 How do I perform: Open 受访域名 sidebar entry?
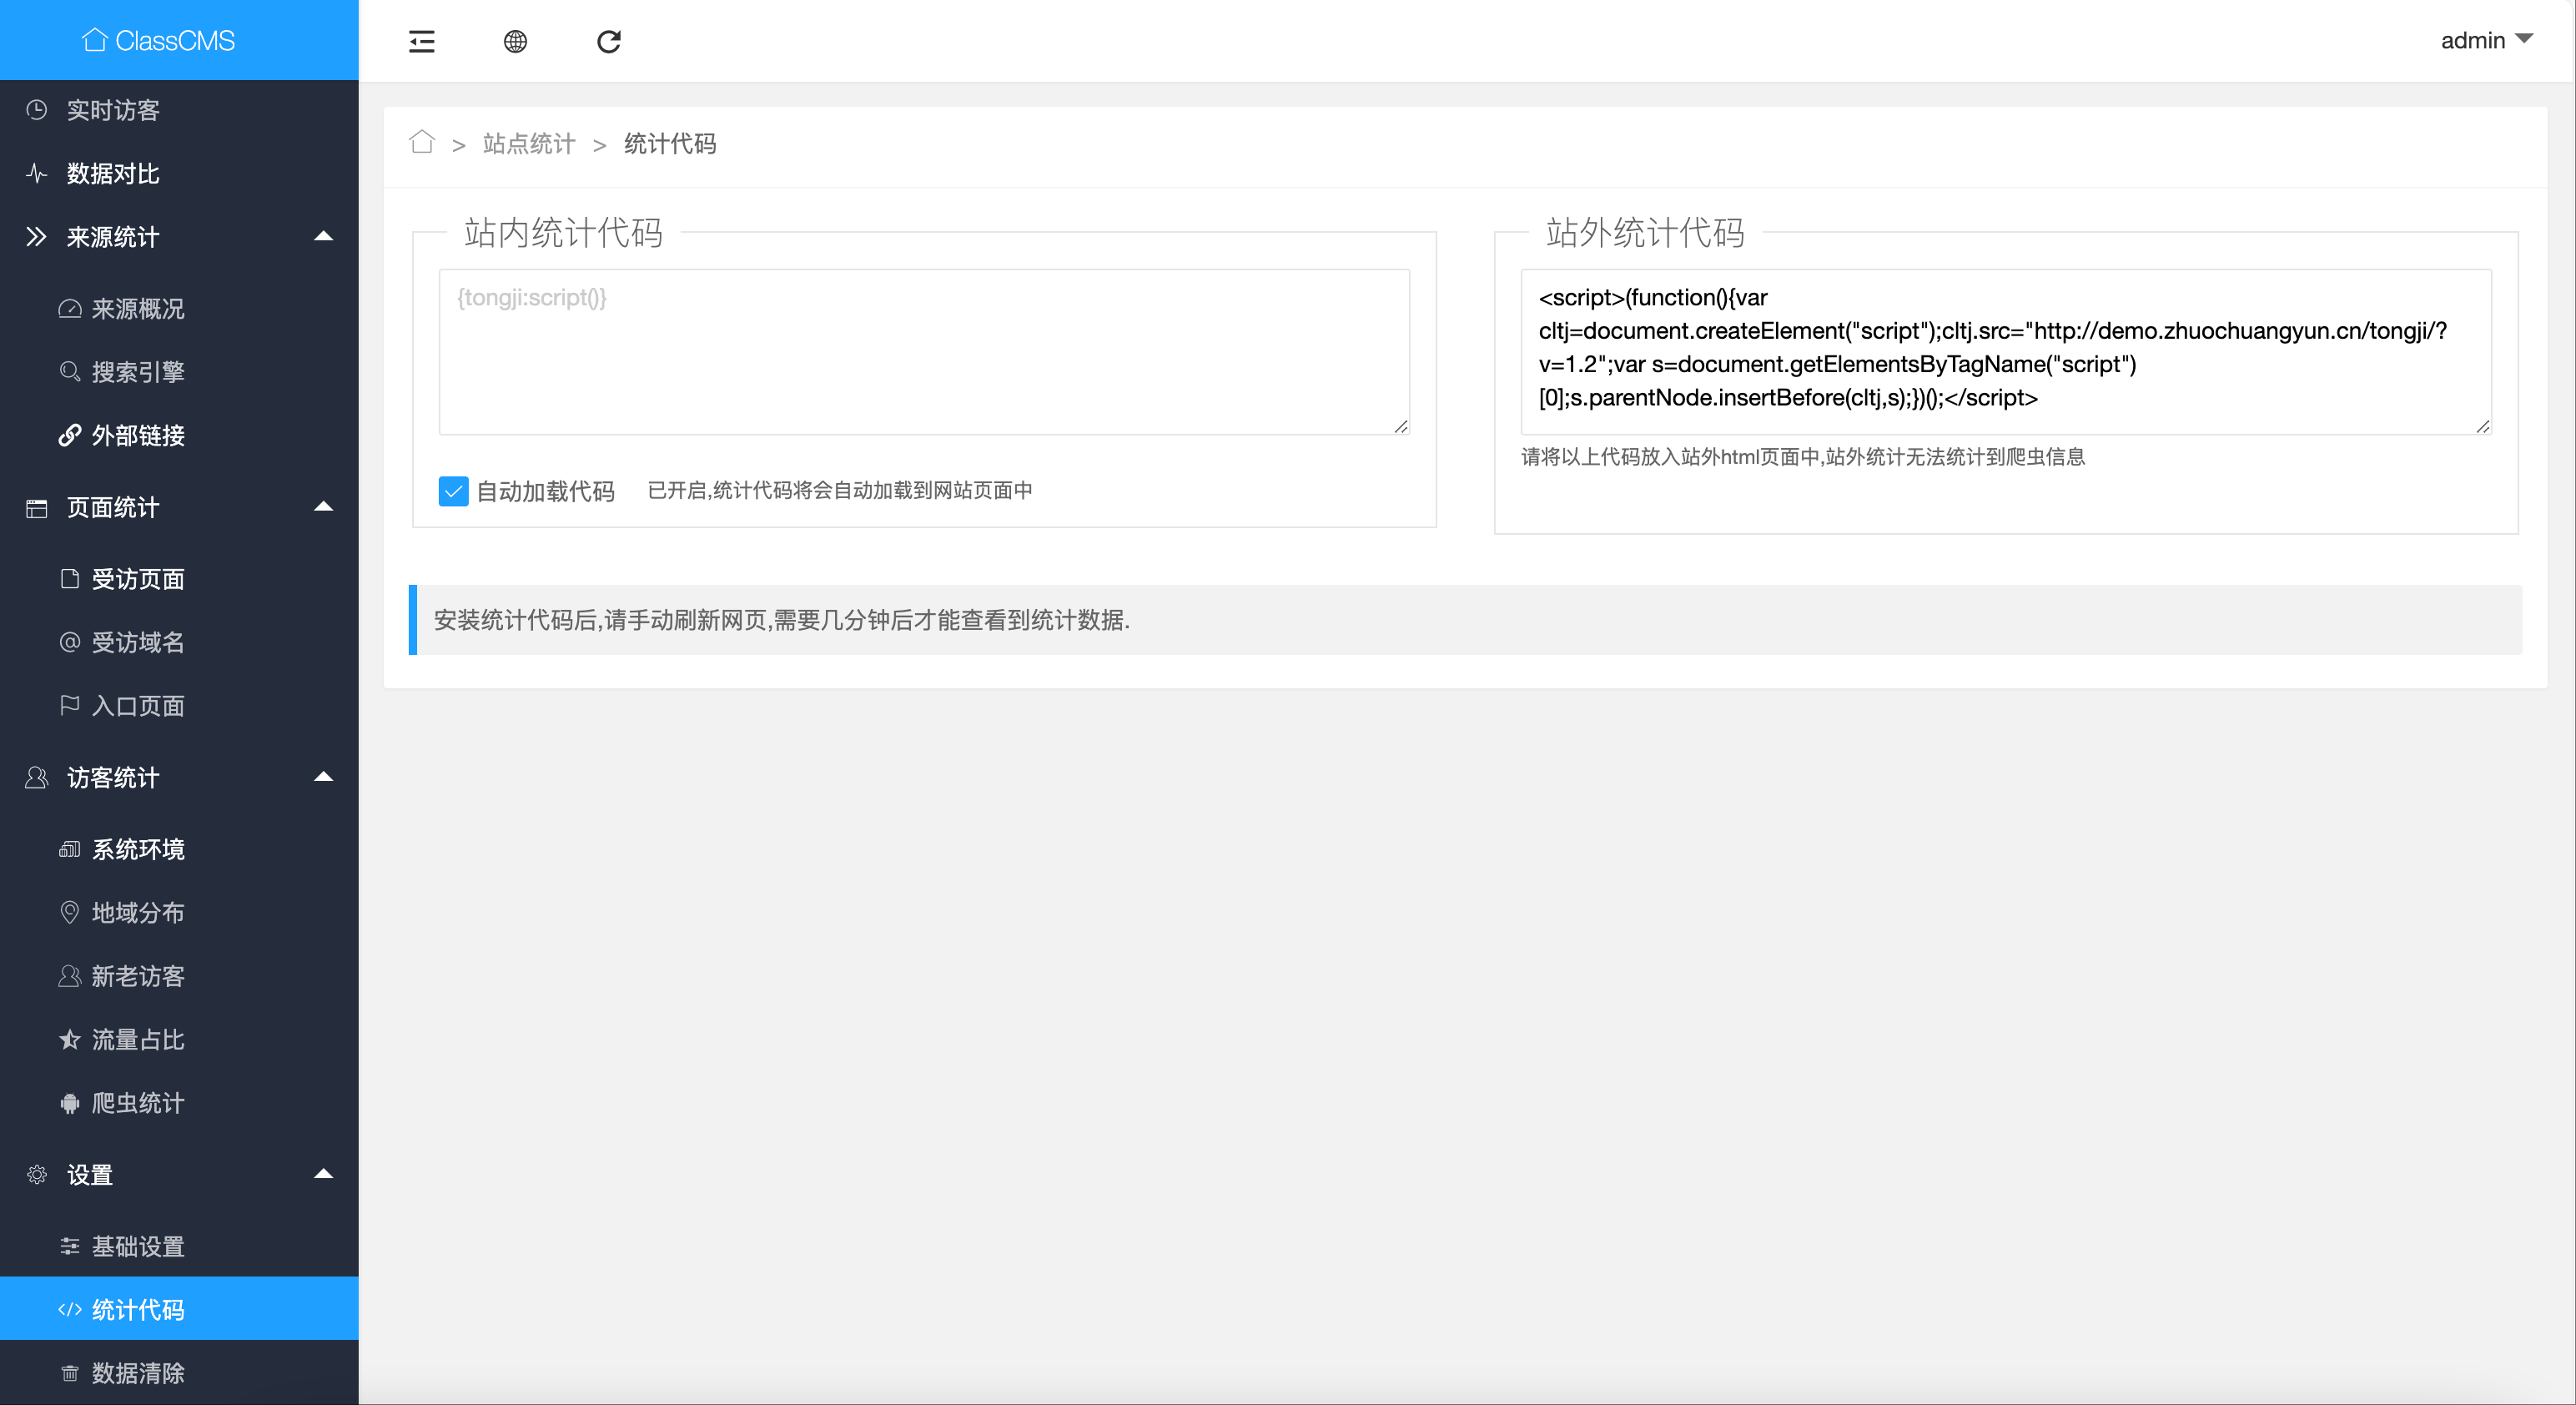click(179, 642)
